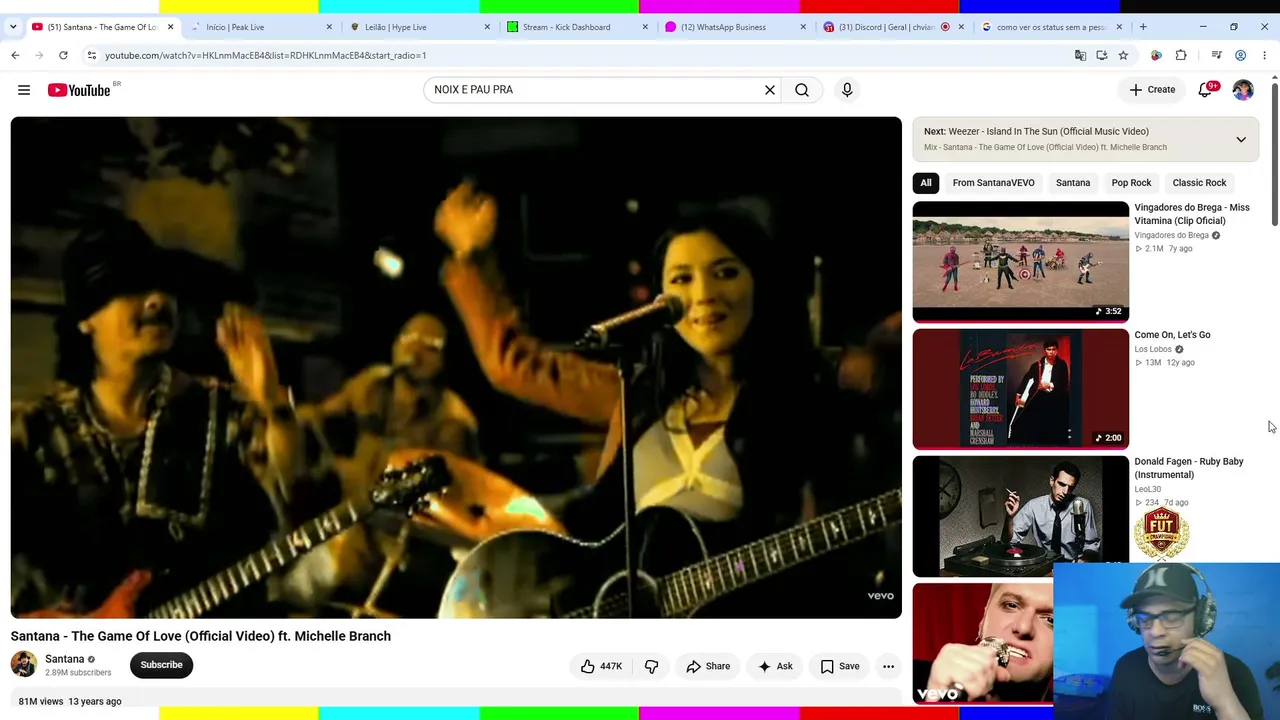Submit search with the magnifier icon

click(802, 90)
